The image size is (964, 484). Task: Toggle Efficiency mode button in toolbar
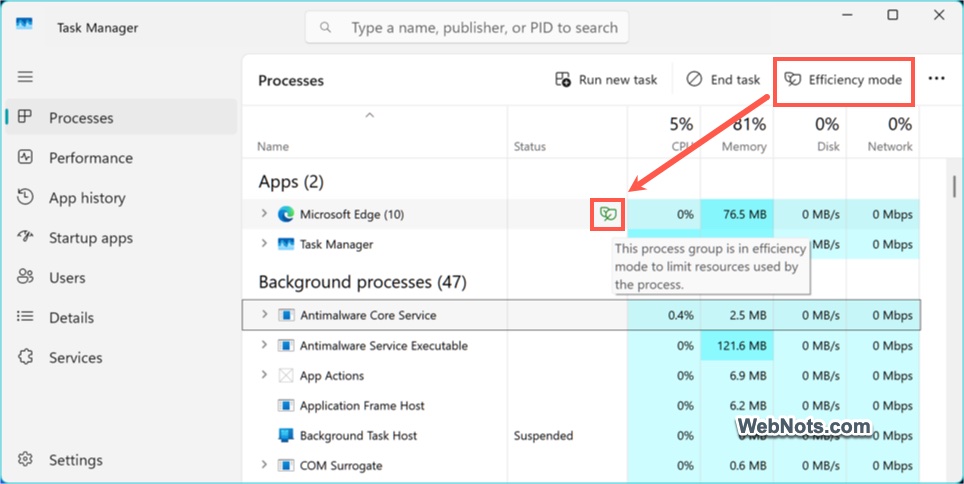pyautogui.click(x=843, y=80)
